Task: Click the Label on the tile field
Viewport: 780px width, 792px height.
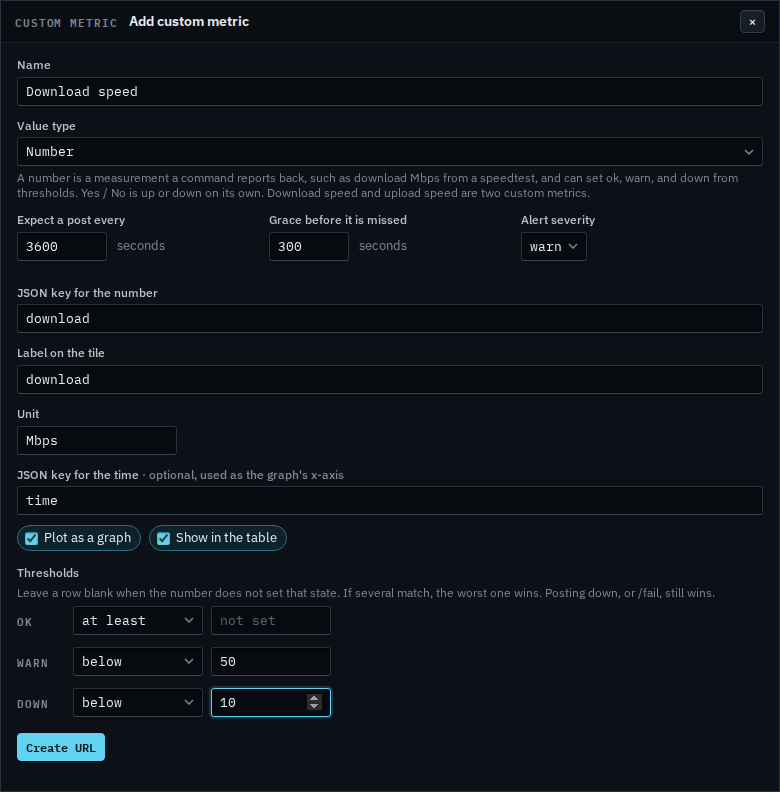Action: pos(389,379)
